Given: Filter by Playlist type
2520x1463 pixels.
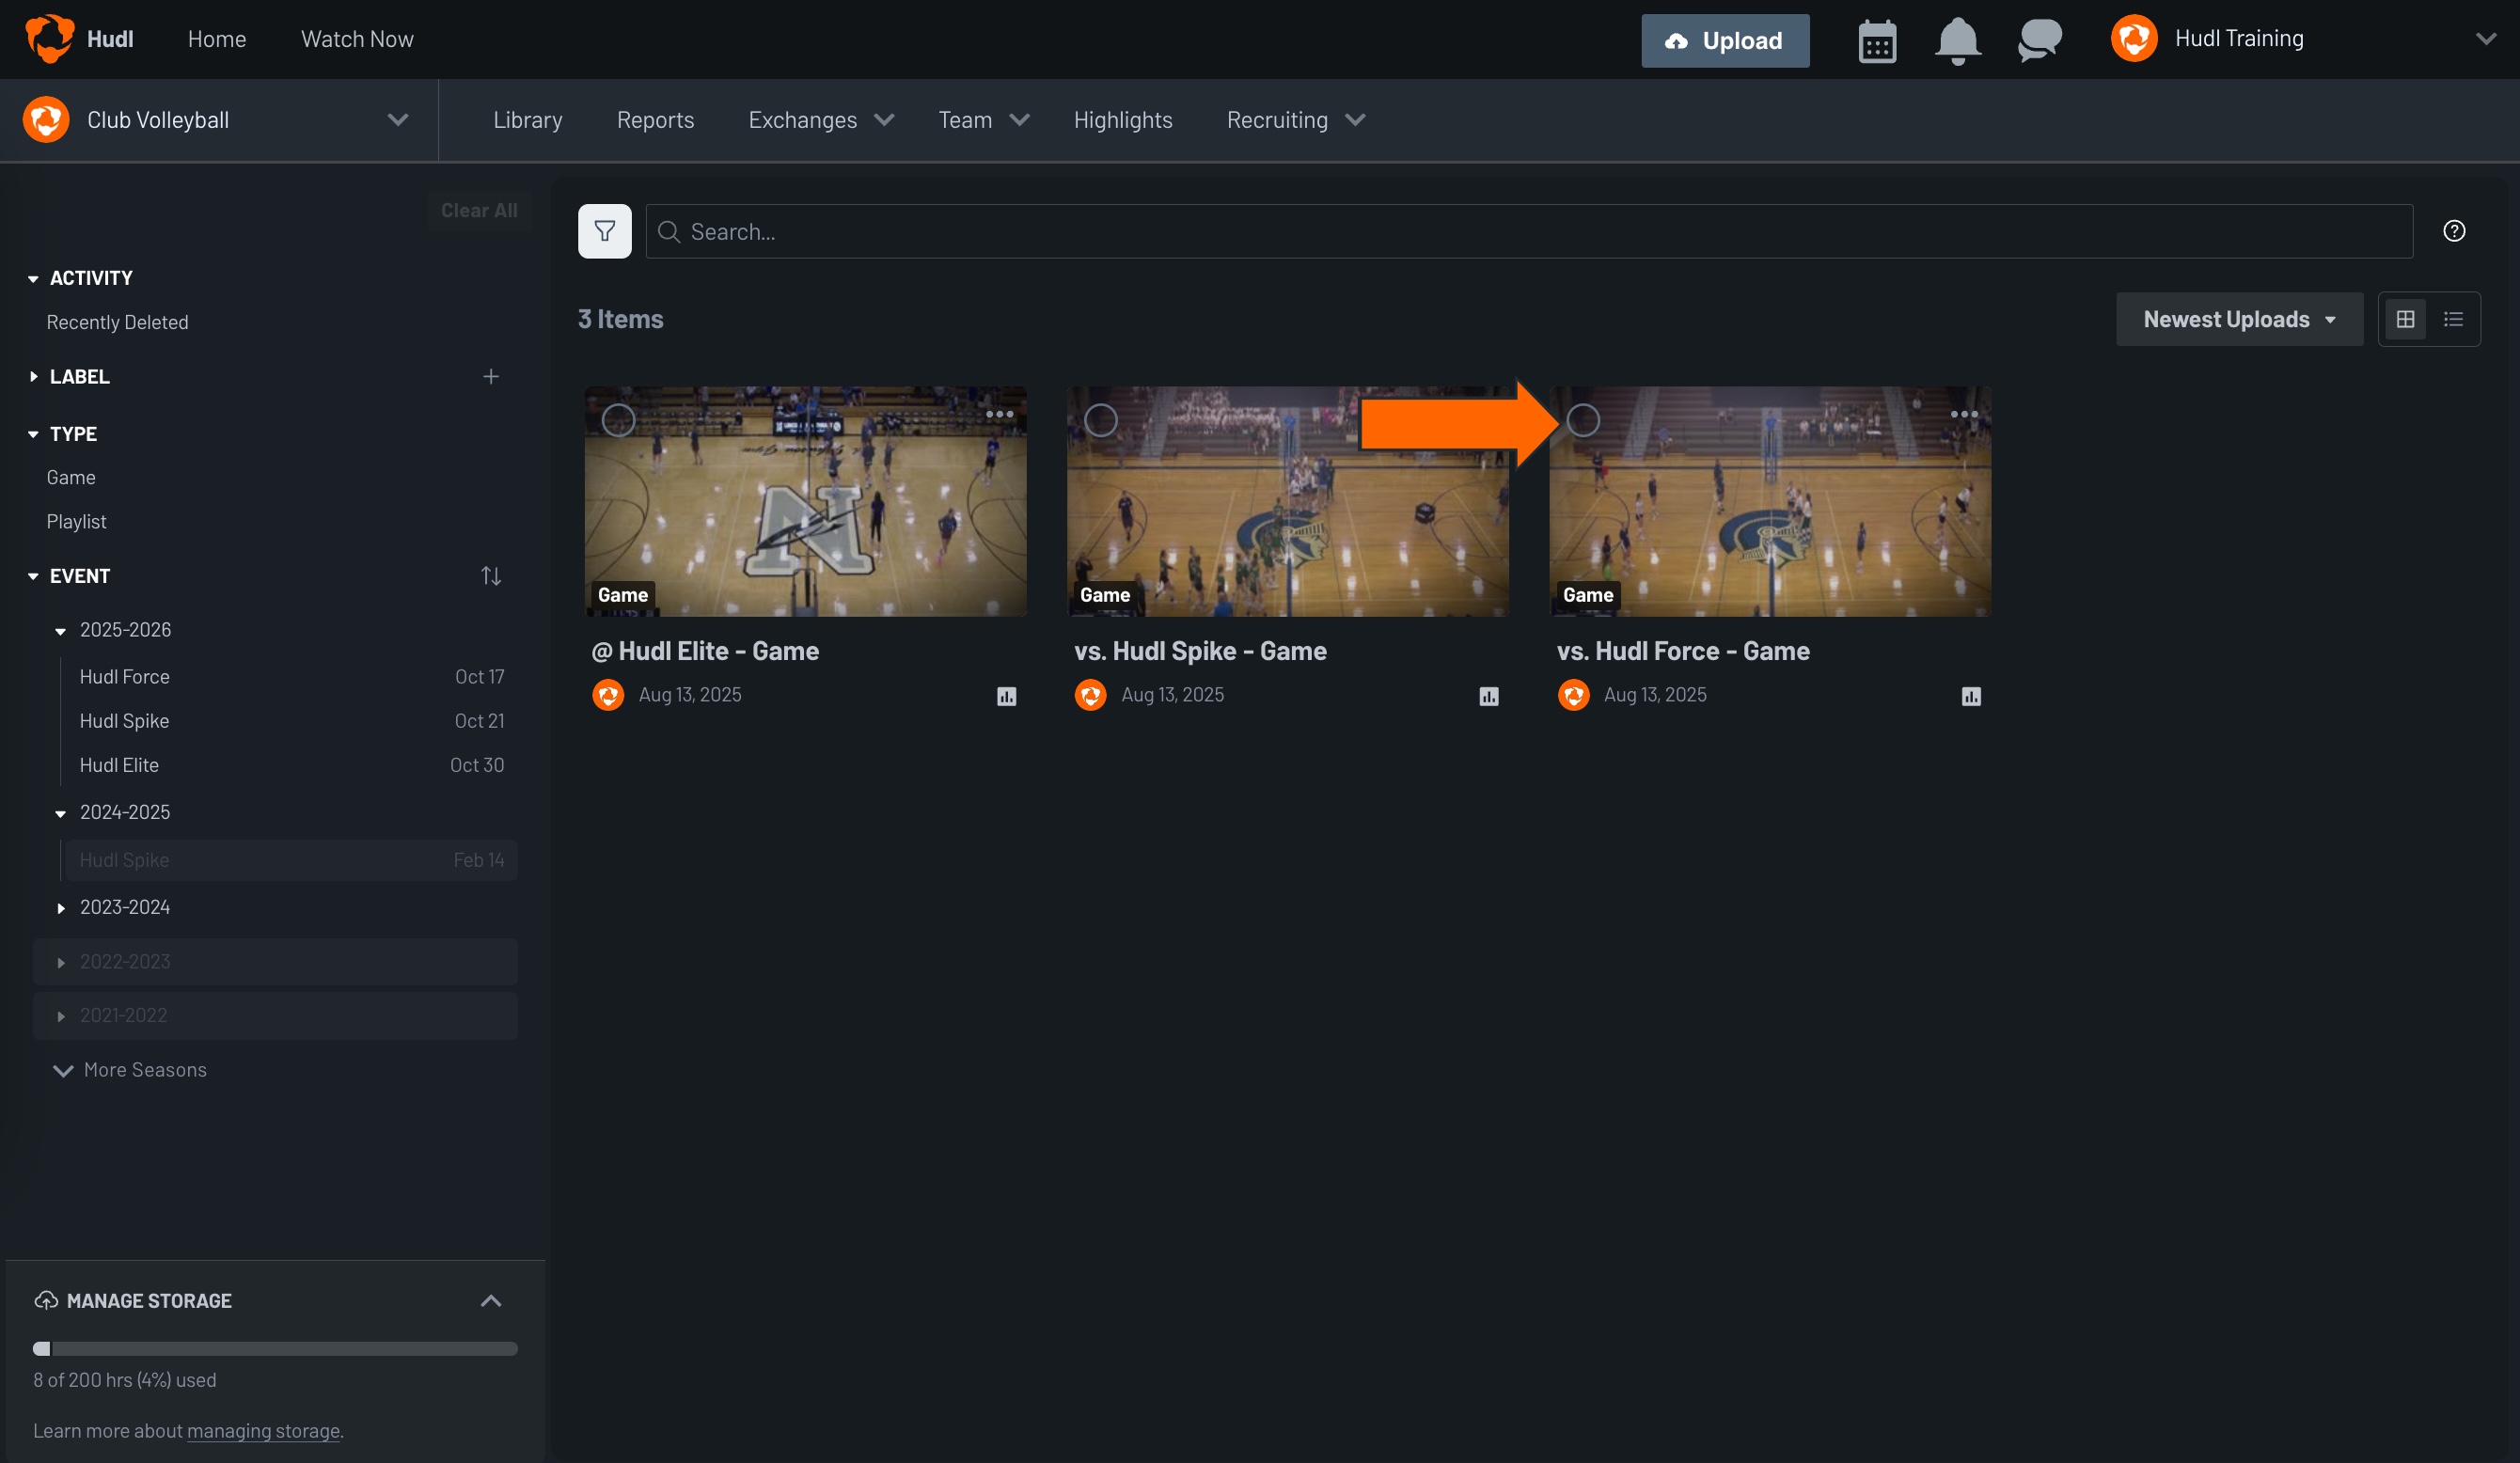Looking at the screenshot, I should 76,521.
